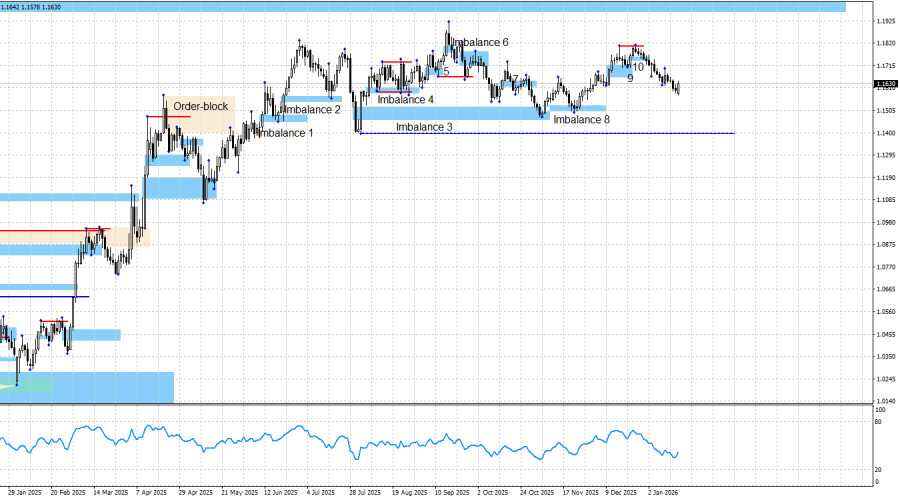This screenshot has width=900, height=500.
Task: Select the Imbalance 4 label
Action: tap(405, 100)
